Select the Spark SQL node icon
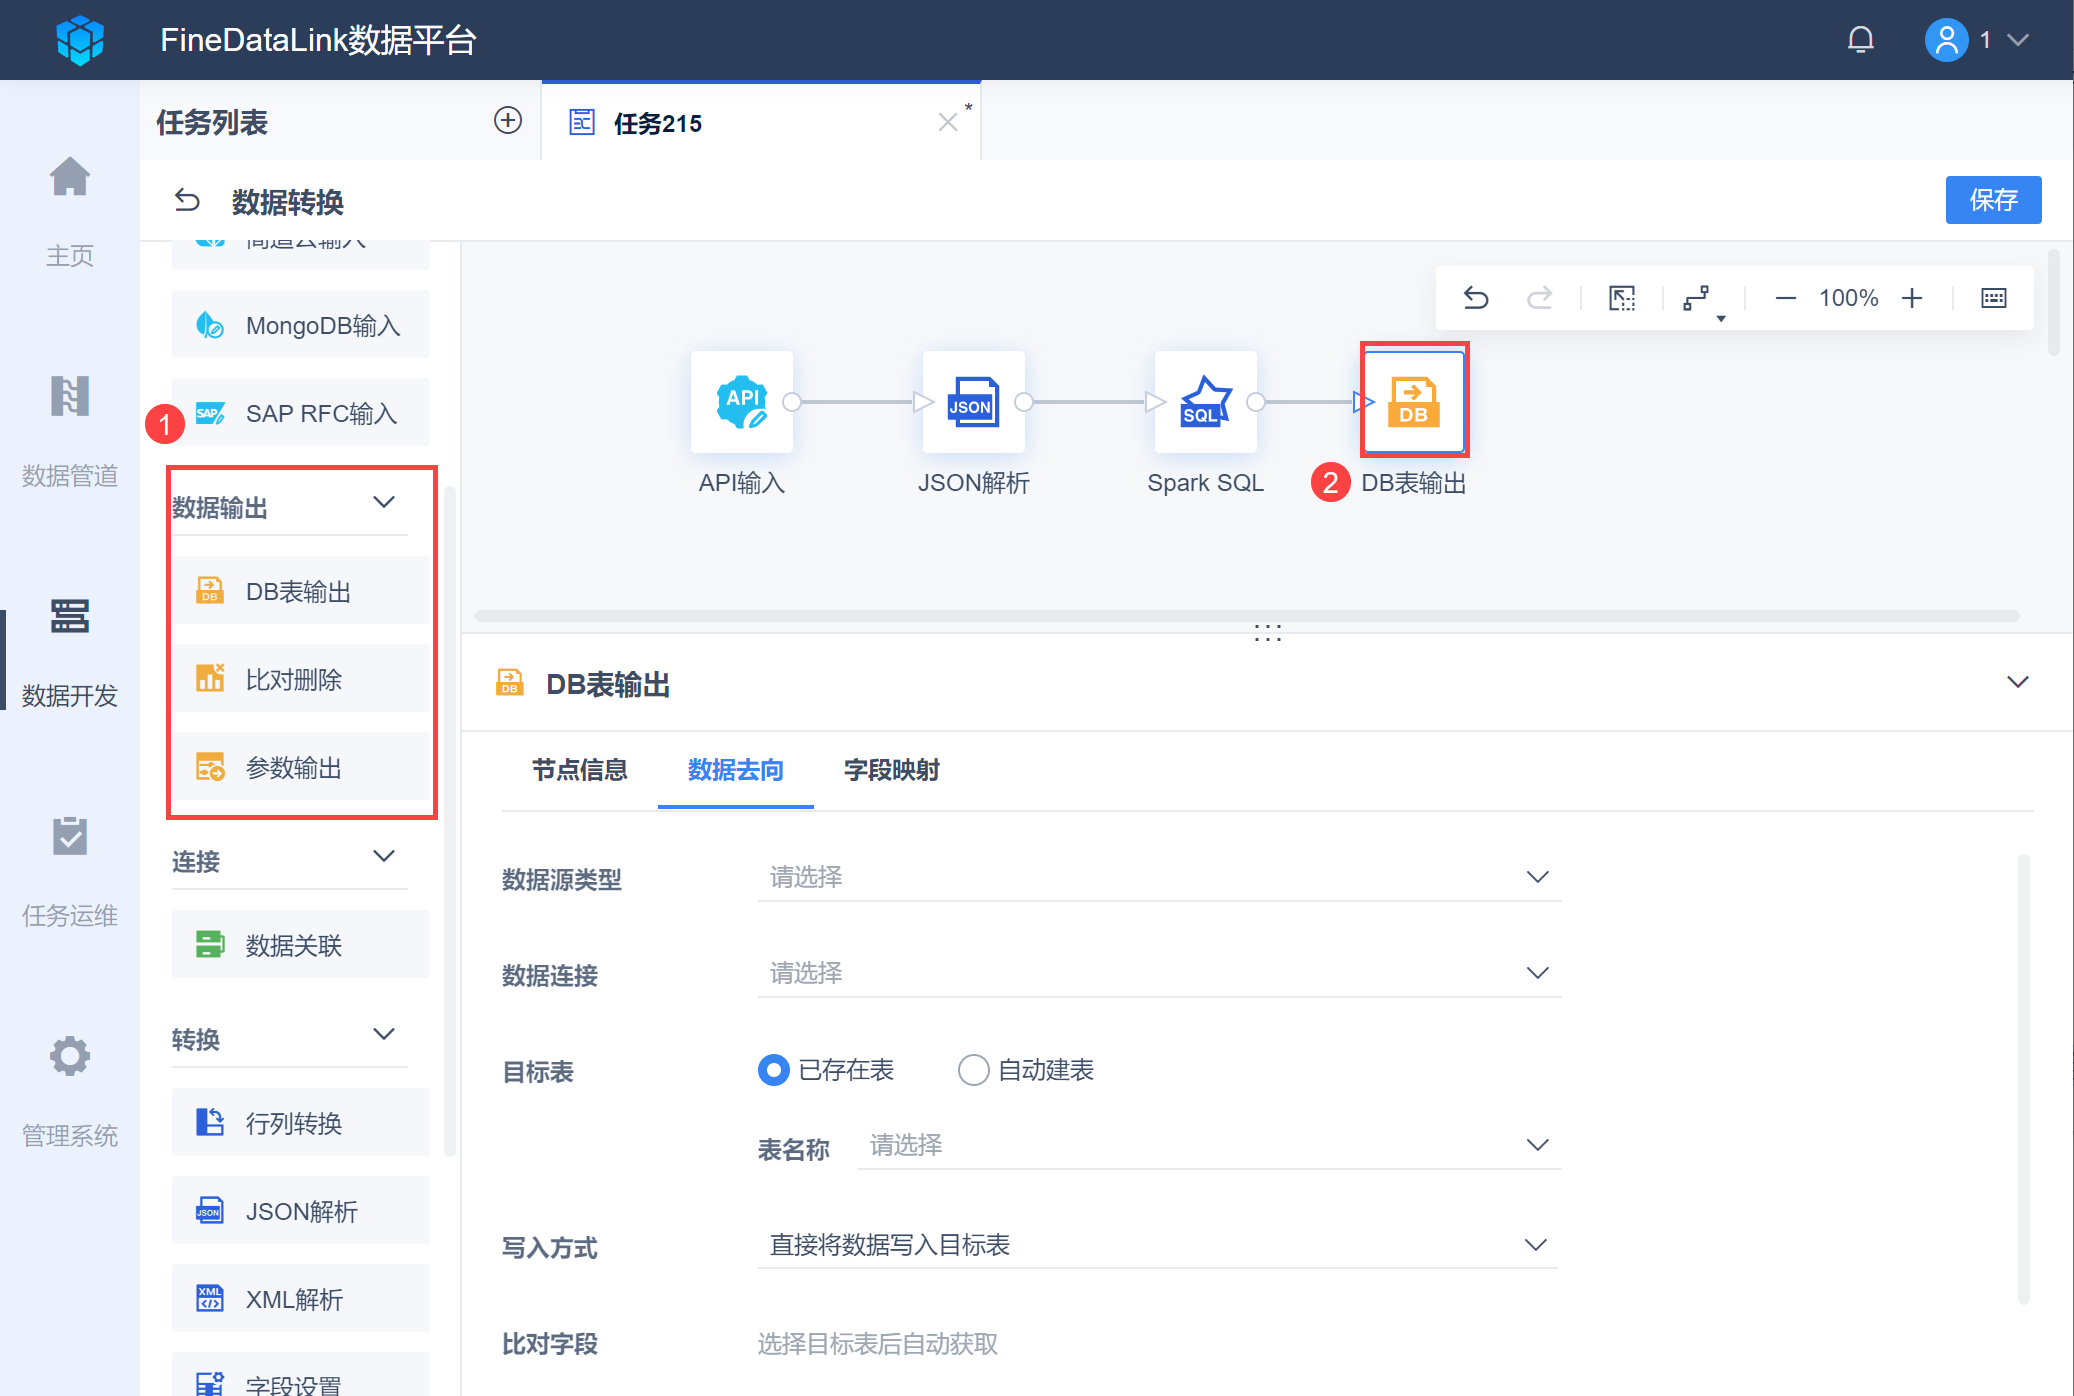2074x1396 pixels. click(1205, 402)
